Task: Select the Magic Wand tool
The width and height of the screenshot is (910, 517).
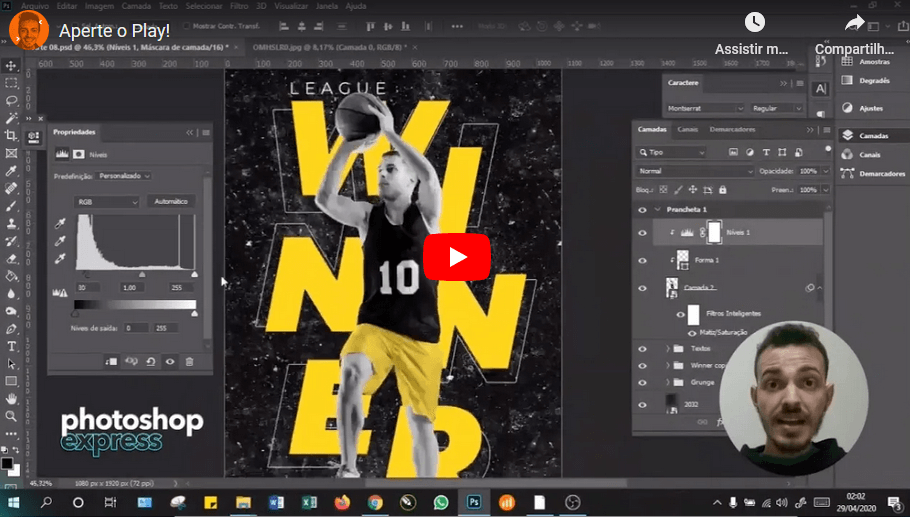Action: pyautogui.click(x=11, y=118)
